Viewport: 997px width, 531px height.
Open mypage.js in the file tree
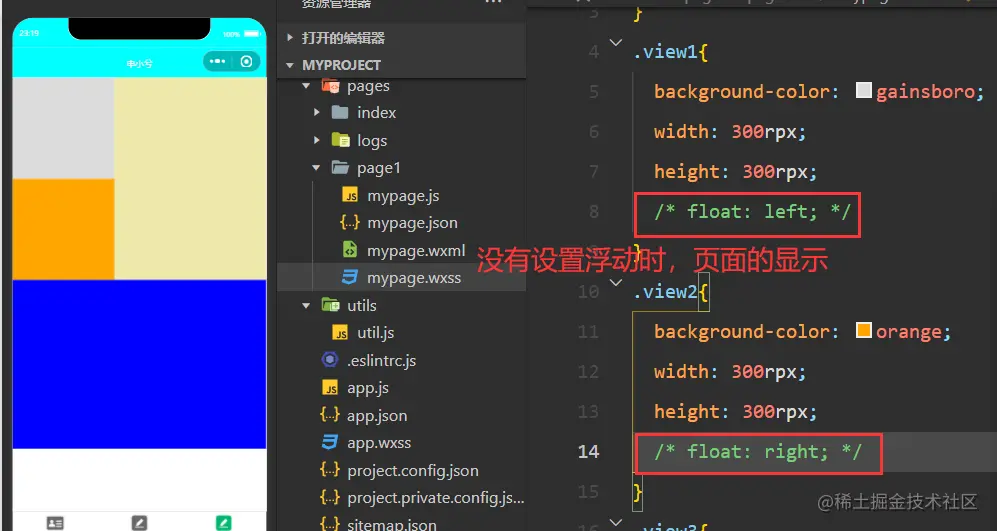[403, 196]
